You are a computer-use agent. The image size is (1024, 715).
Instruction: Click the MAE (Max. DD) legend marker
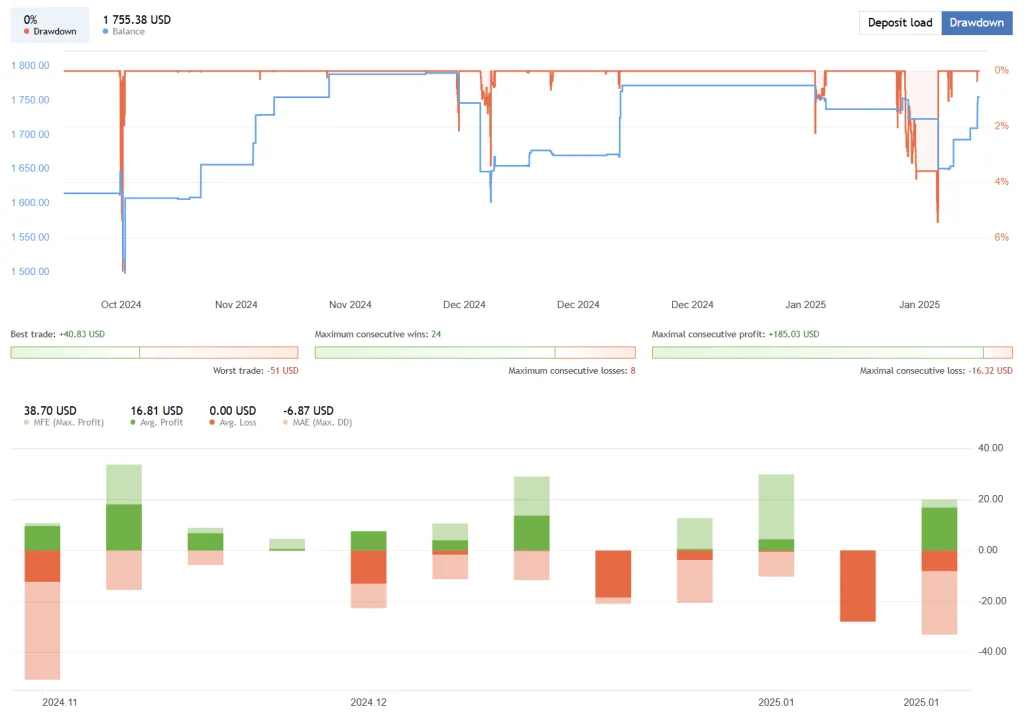285,422
